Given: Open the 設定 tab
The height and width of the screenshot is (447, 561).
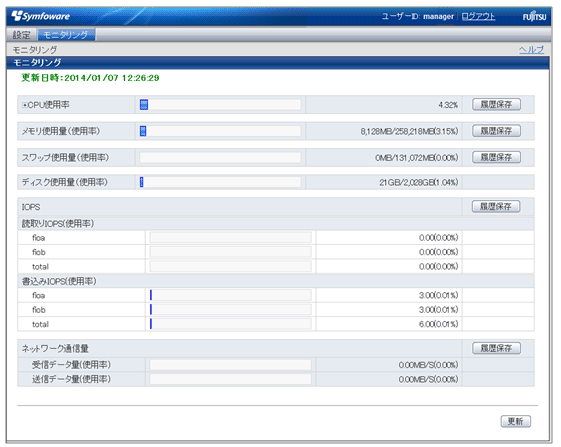Looking at the screenshot, I should (x=21, y=35).
